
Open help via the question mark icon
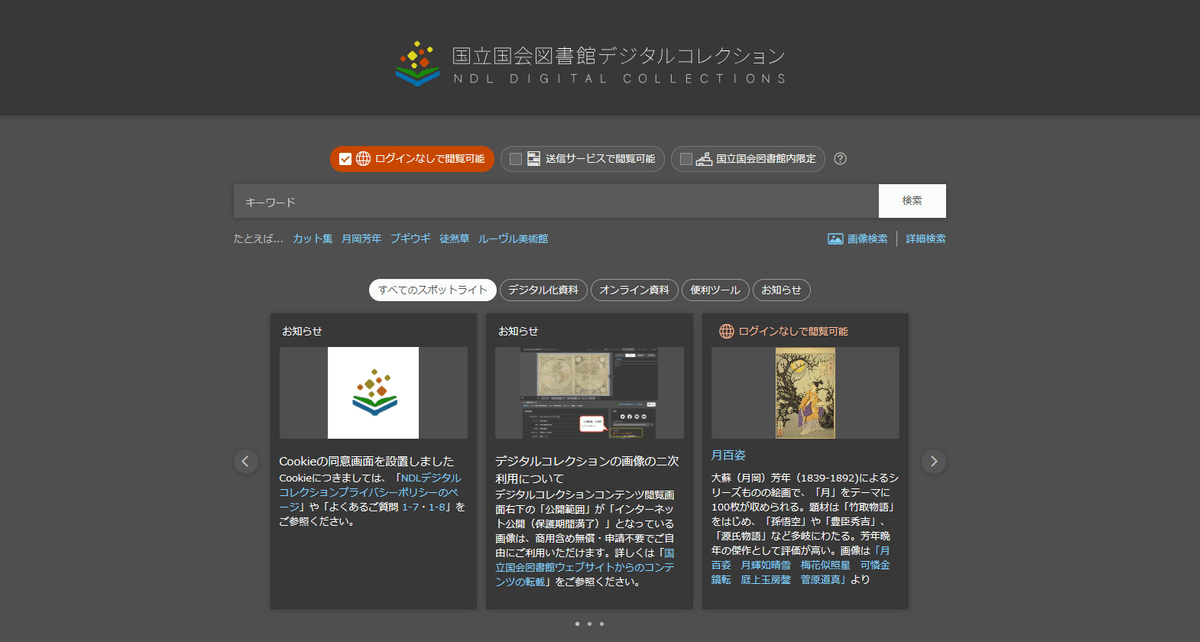(840, 158)
